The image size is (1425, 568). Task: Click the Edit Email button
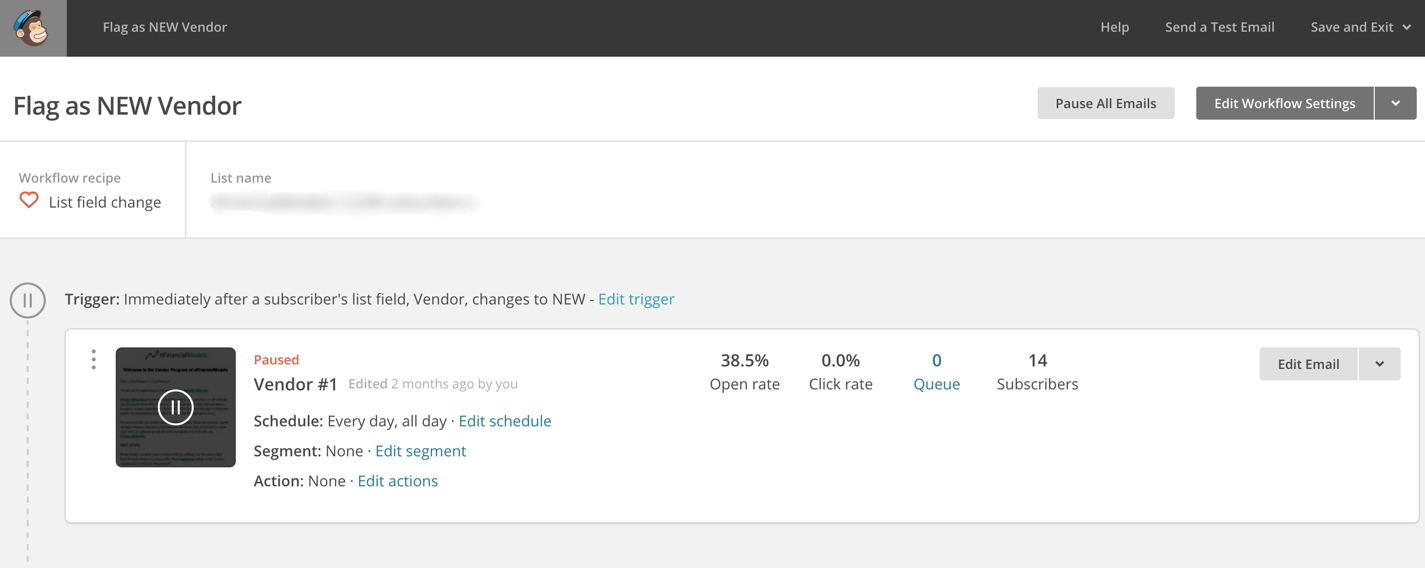click(x=1308, y=364)
